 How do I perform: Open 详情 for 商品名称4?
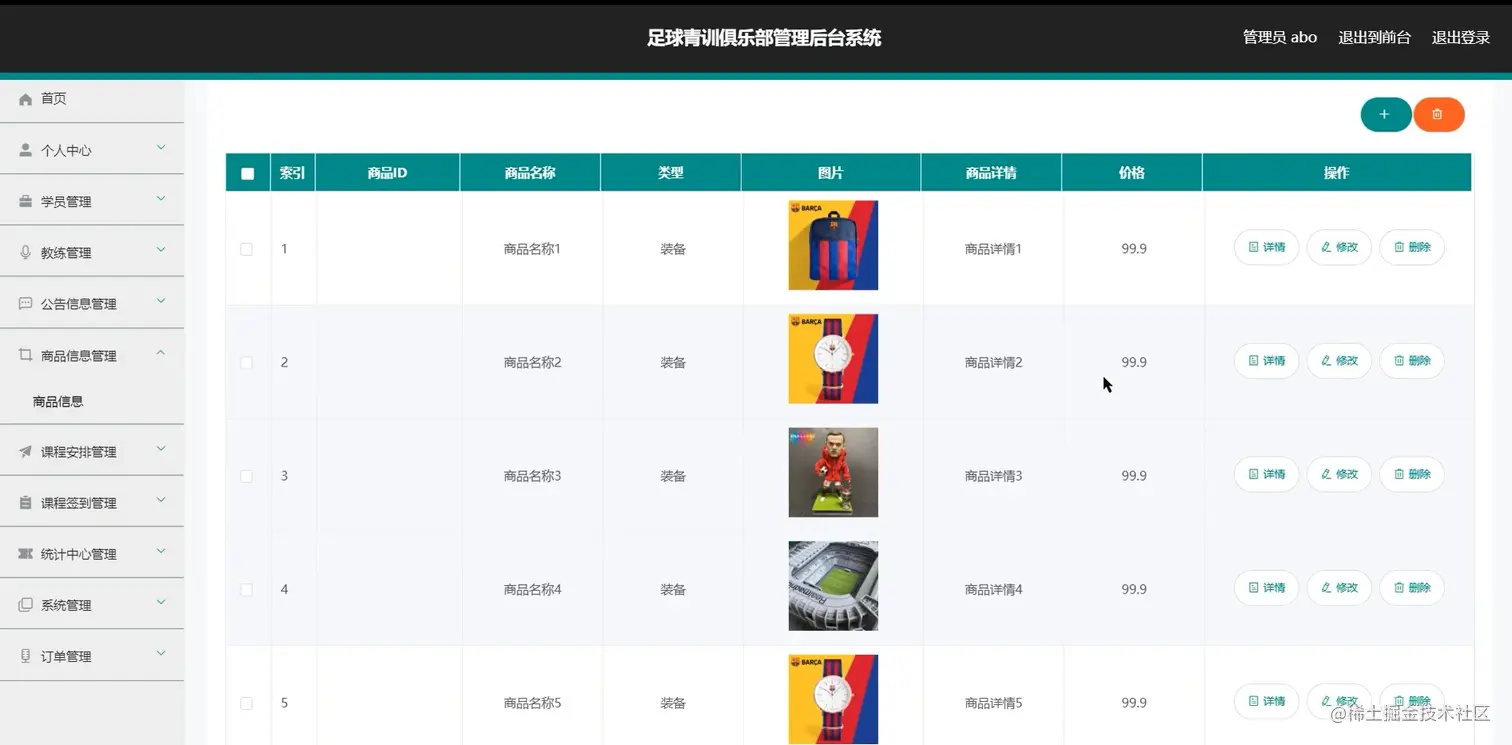point(1266,588)
